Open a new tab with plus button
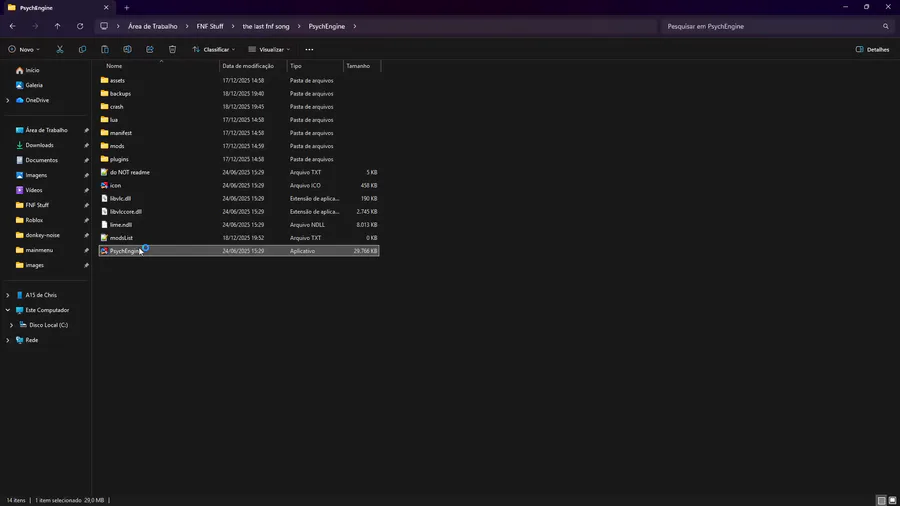Viewport: 900px width, 506px height. tap(126, 8)
